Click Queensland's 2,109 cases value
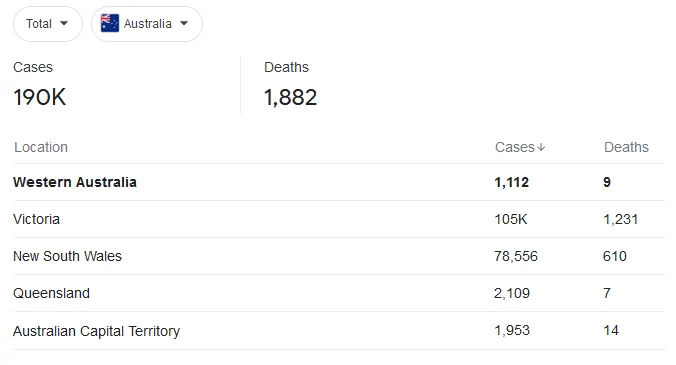This screenshot has width=676, height=365. pos(512,293)
